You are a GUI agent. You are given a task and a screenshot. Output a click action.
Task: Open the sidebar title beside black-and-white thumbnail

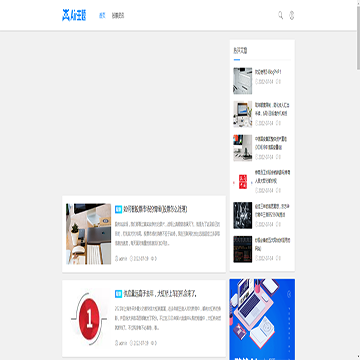click(272, 210)
